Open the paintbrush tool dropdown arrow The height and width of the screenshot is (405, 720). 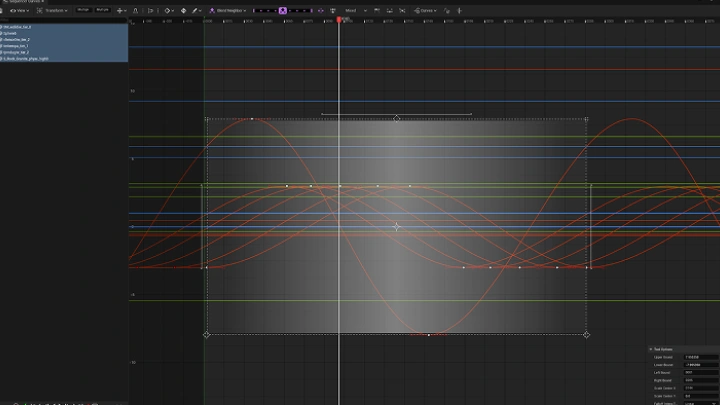pyautogui.click(x=201, y=11)
